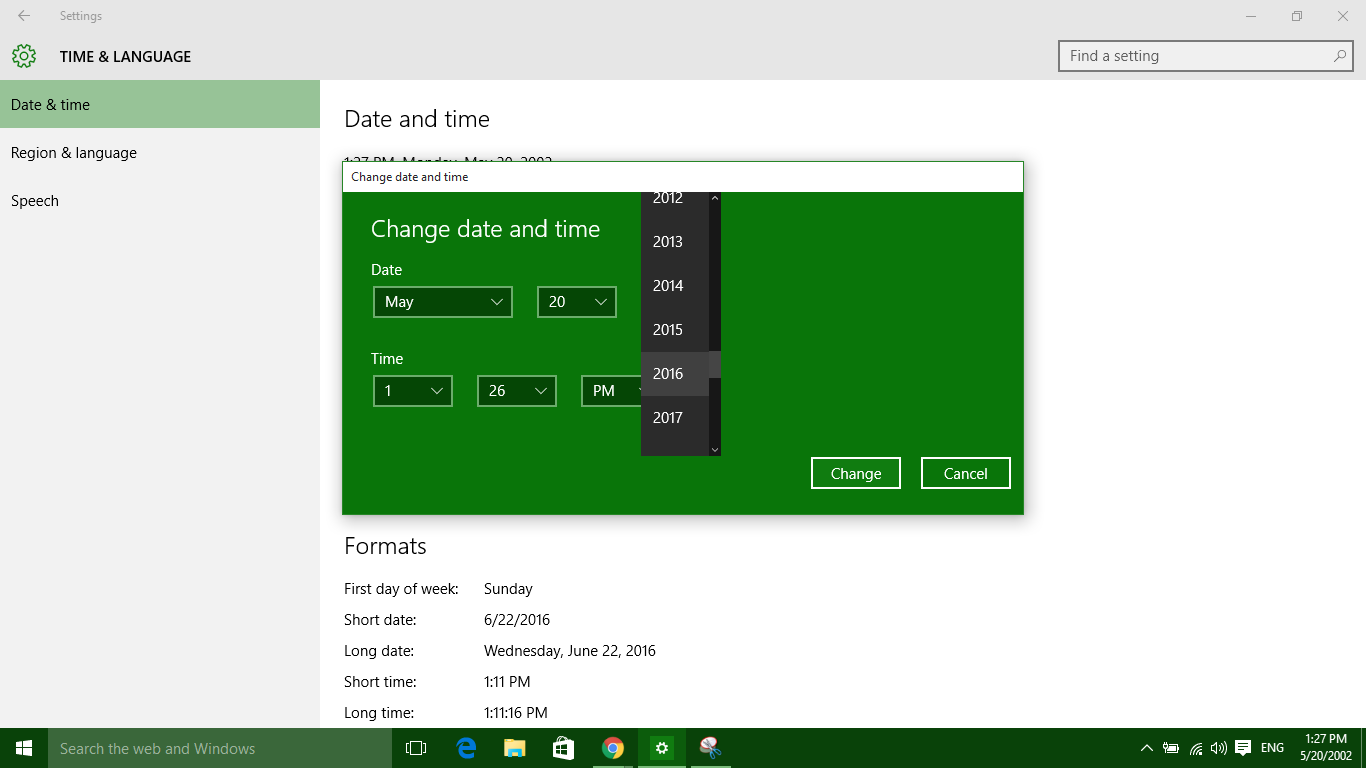1366x768 pixels.
Task: Launch Google Chrome from the taskbar
Action: pyautogui.click(x=613, y=748)
